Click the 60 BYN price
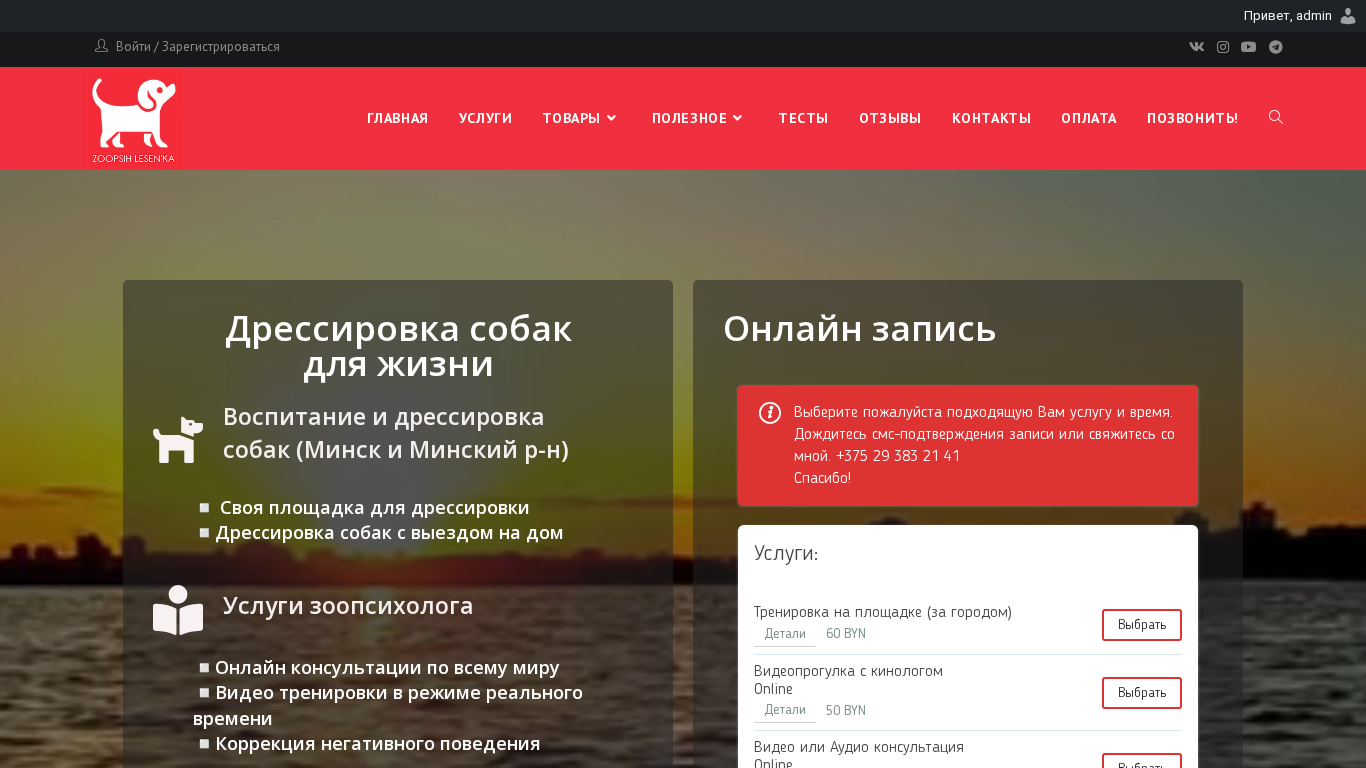The image size is (1366, 768). [x=846, y=634]
